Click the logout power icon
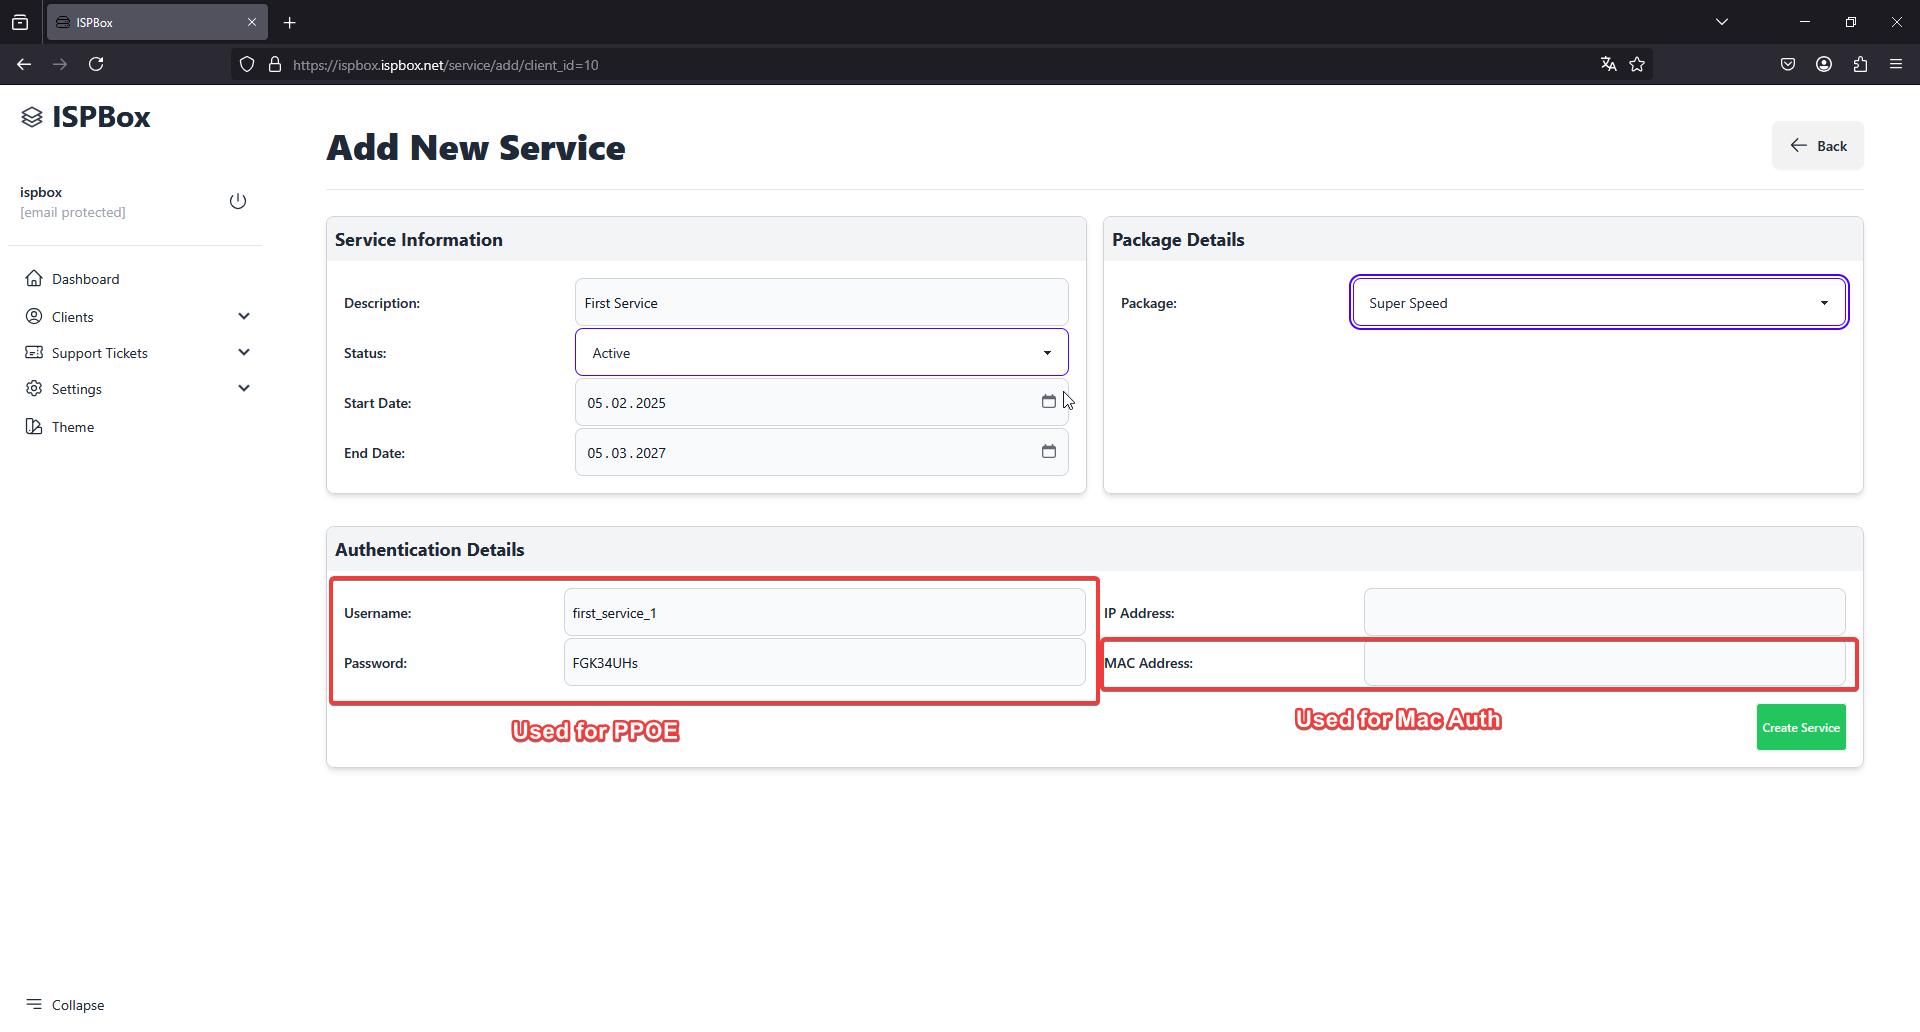This screenshot has height=1032, width=1920. coord(237,201)
